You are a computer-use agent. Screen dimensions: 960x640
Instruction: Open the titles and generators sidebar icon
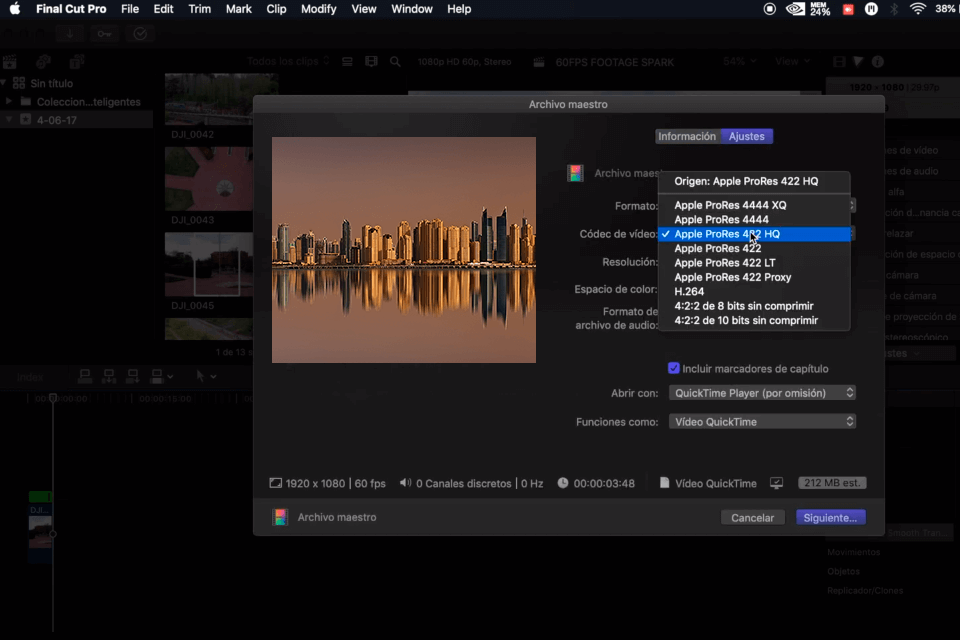[x=77, y=62]
